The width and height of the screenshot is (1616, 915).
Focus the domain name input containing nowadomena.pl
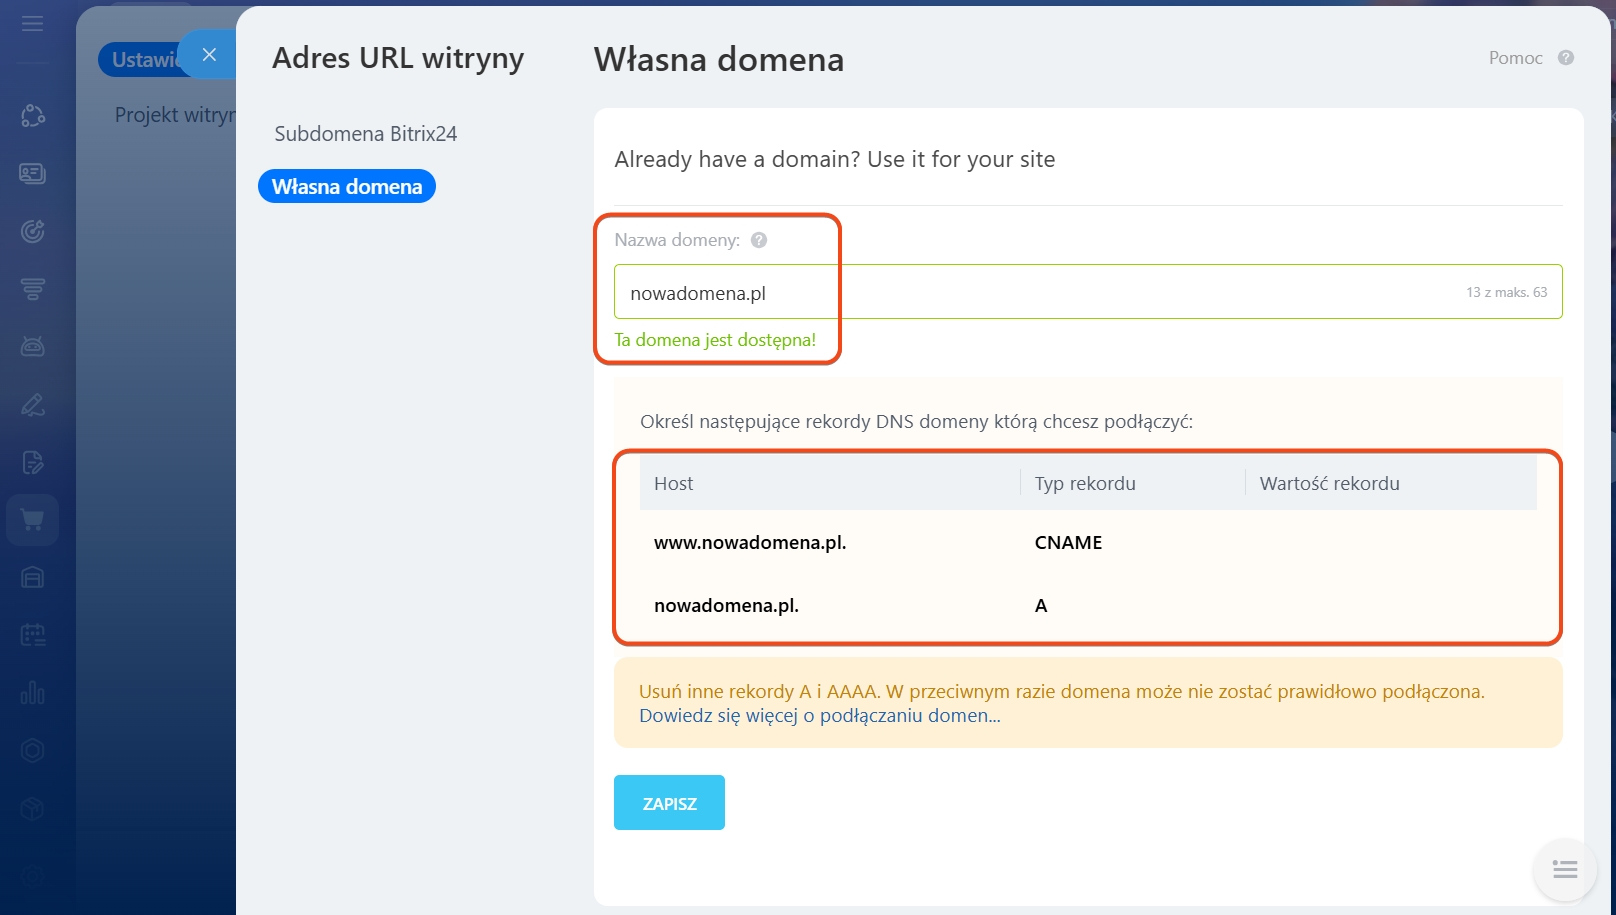[1088, 292]
